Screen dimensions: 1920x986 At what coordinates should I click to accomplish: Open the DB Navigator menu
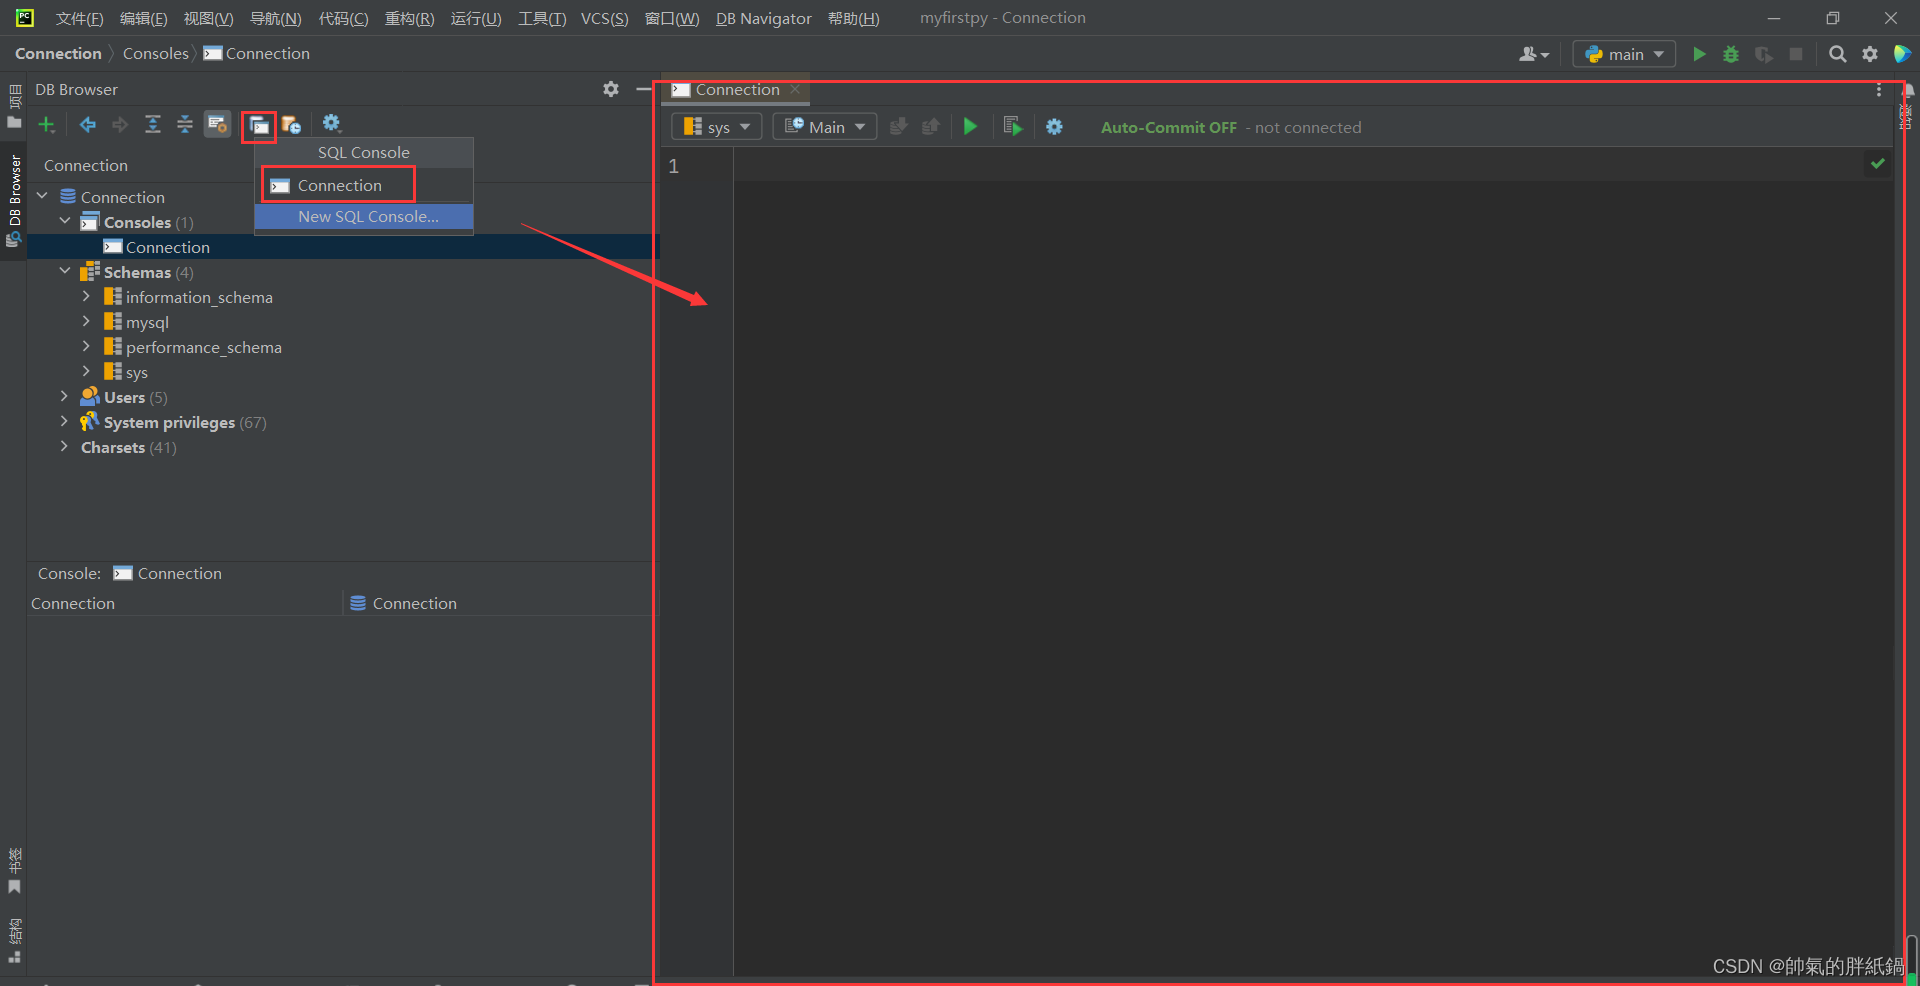coord(764,18)
